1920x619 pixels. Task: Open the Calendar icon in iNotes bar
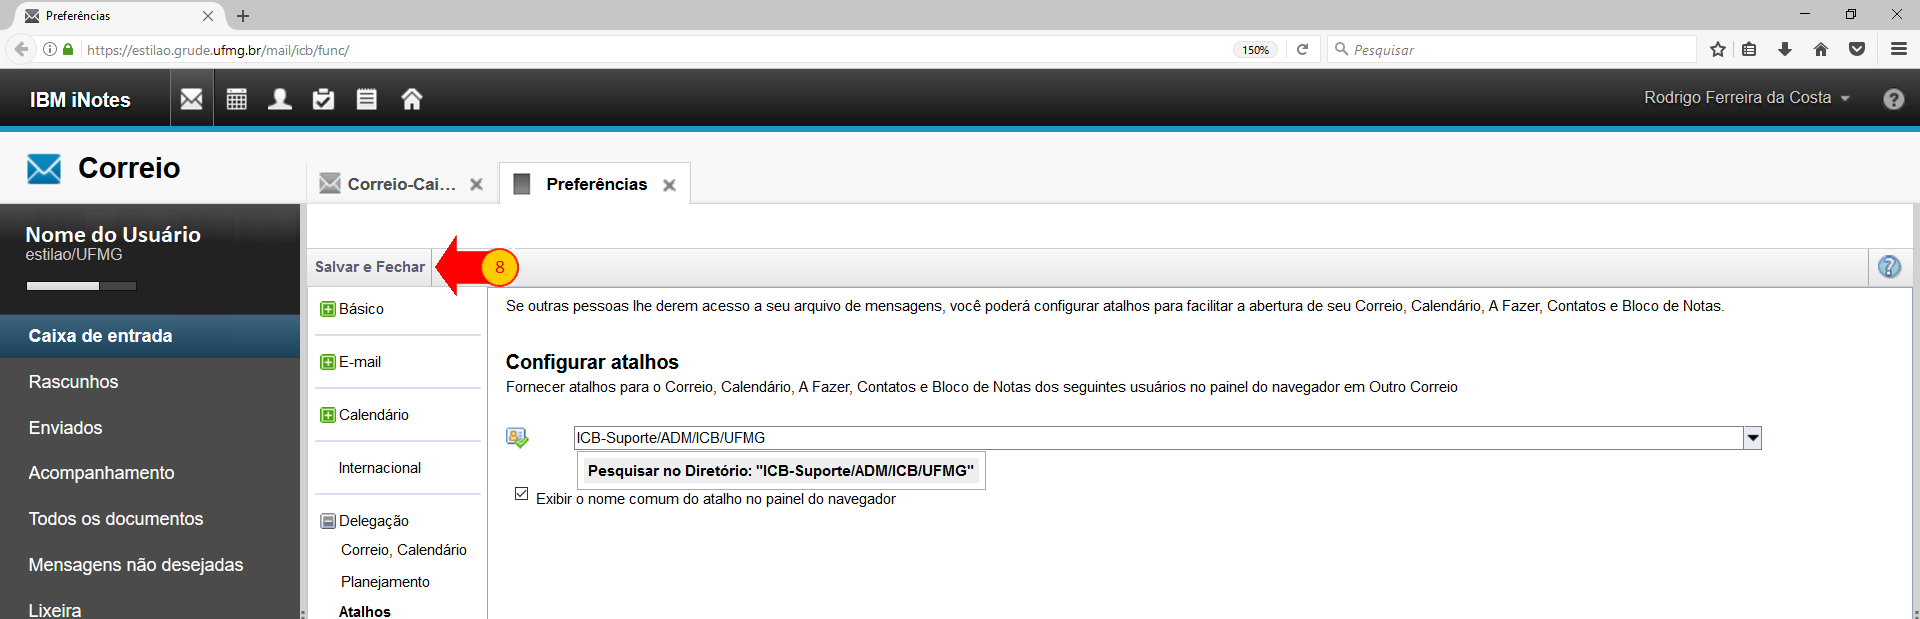tap(236, 99)
